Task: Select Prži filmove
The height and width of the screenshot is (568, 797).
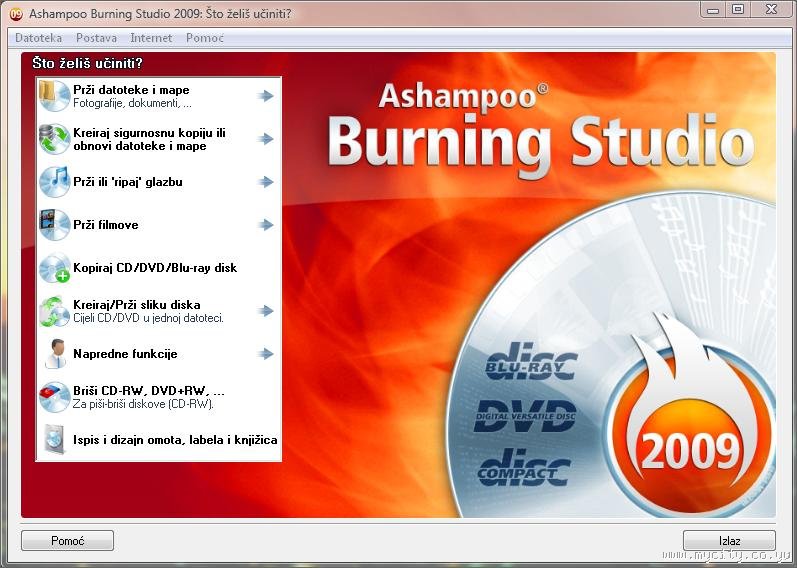Action: (159, 225)
